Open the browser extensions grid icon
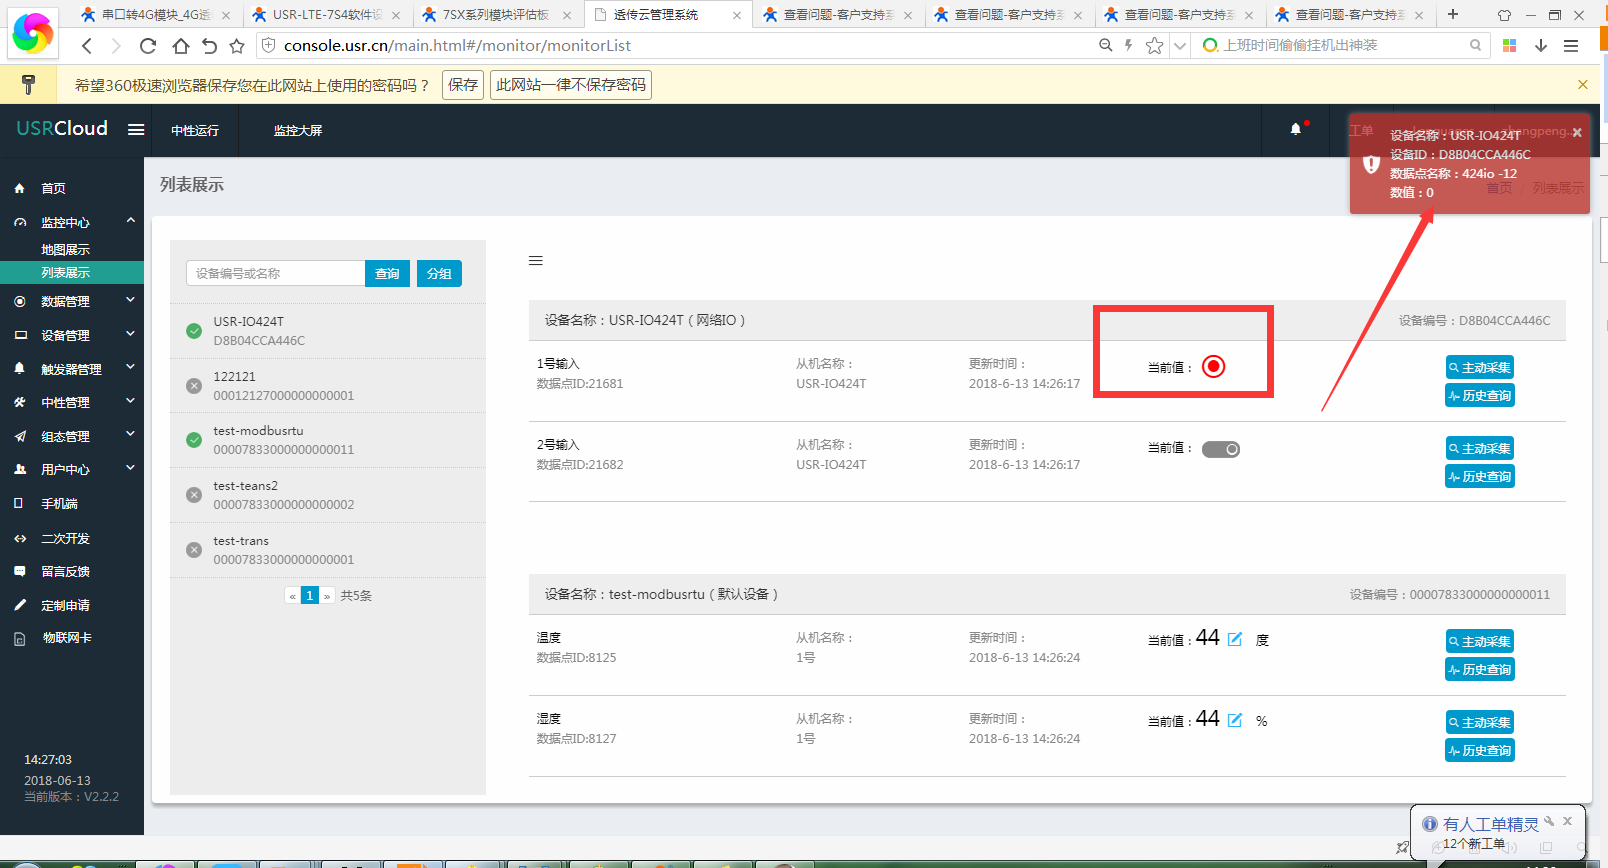Viewport: 1608px width, 868px height. (1510, 46)
